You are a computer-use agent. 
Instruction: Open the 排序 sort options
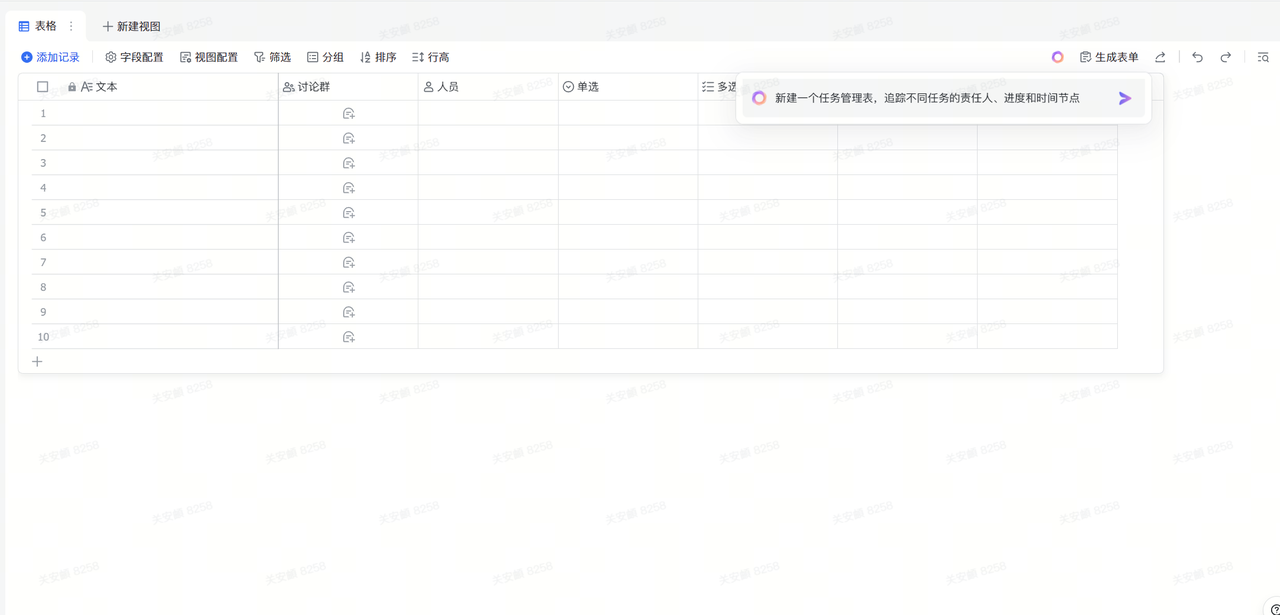(378, 57)
